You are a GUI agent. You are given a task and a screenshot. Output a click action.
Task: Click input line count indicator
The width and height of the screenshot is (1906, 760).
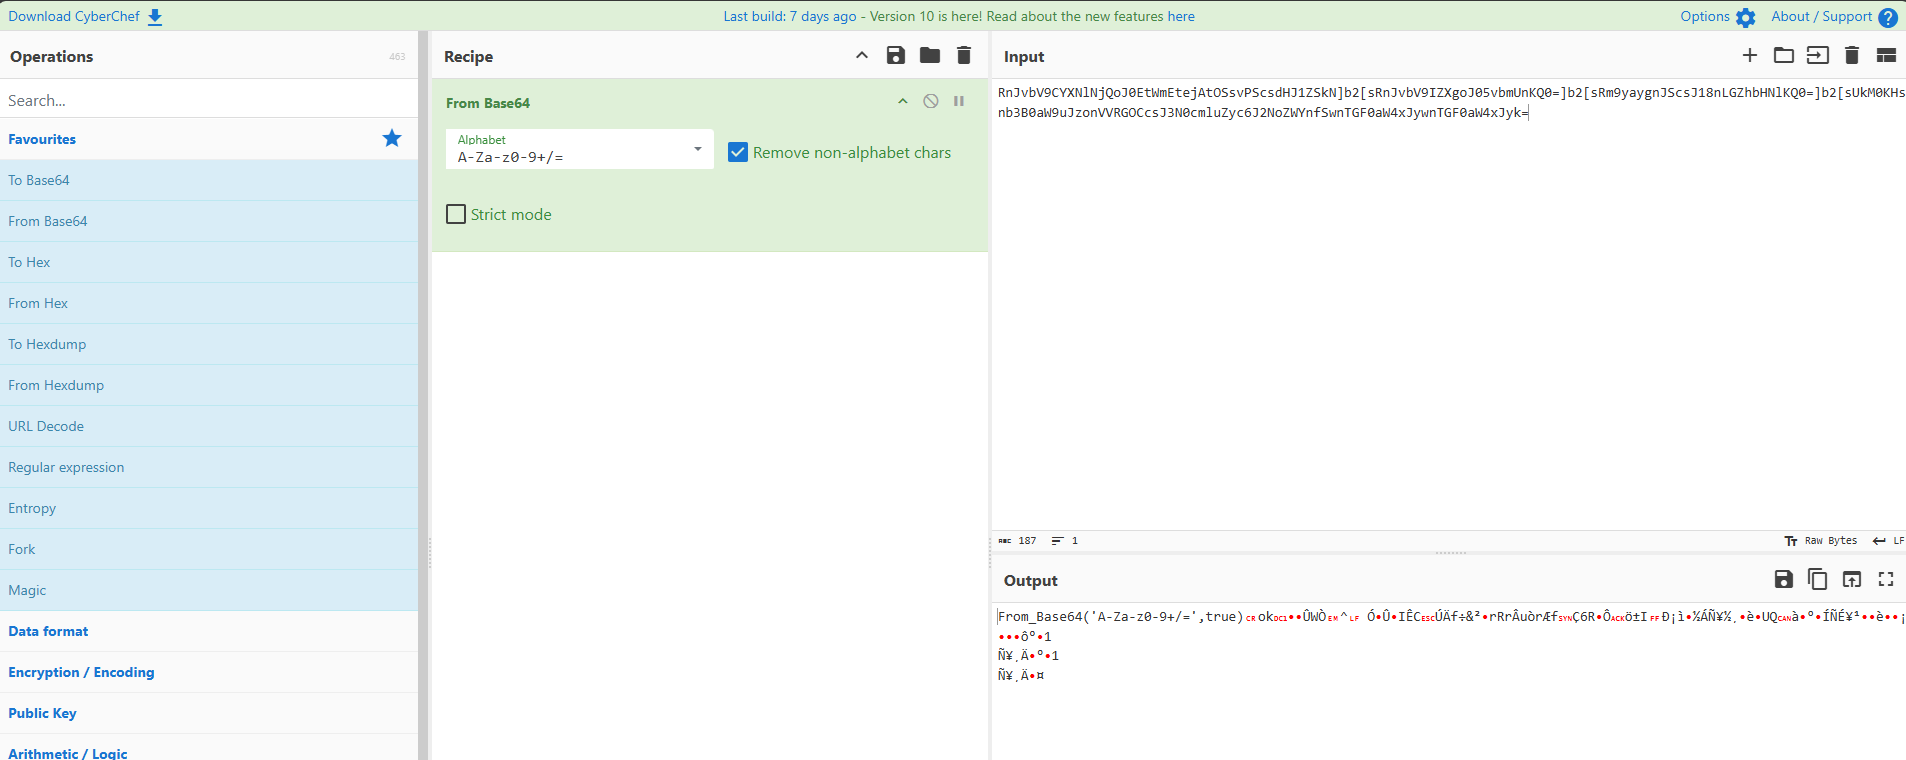click(x=1065, y=540)
